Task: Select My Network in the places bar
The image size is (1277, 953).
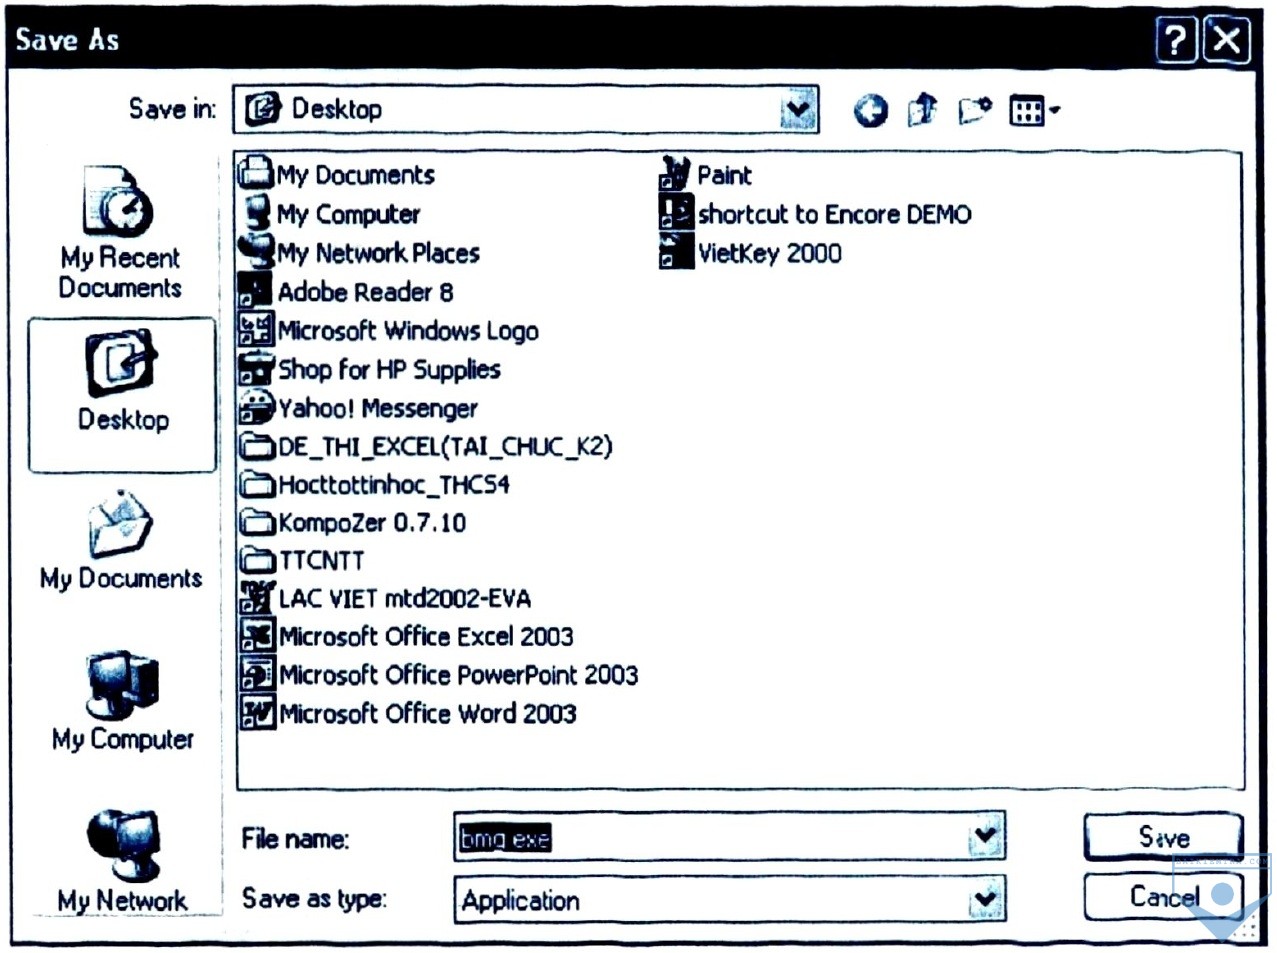Action: coord(122,860)
